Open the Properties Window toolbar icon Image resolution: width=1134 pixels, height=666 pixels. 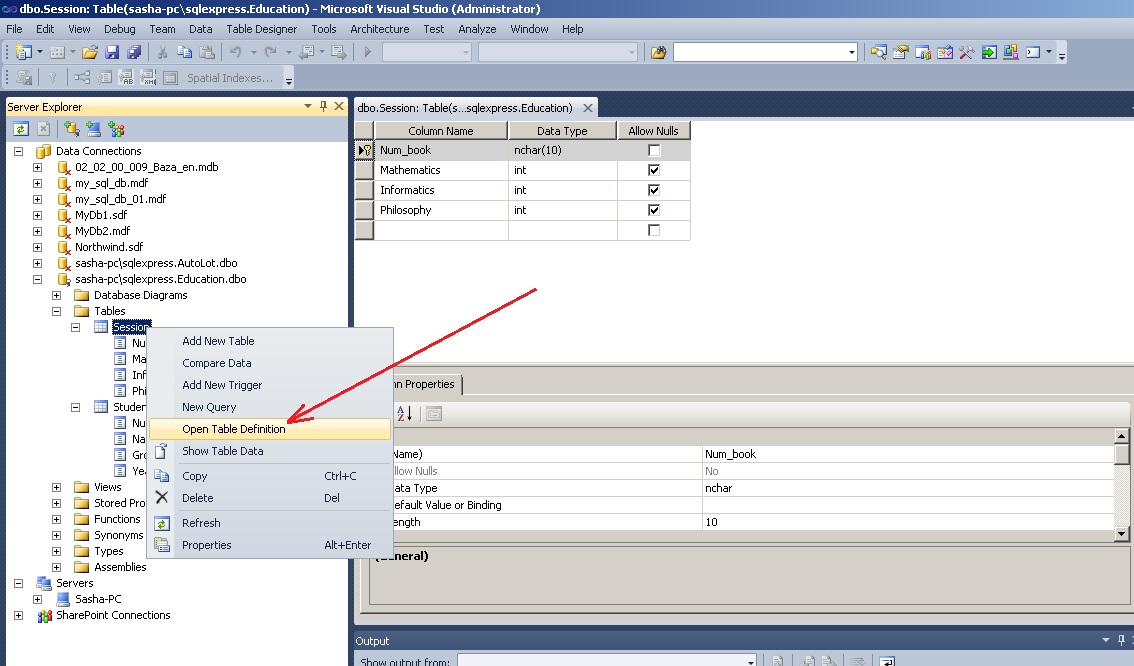pos(900,52)
